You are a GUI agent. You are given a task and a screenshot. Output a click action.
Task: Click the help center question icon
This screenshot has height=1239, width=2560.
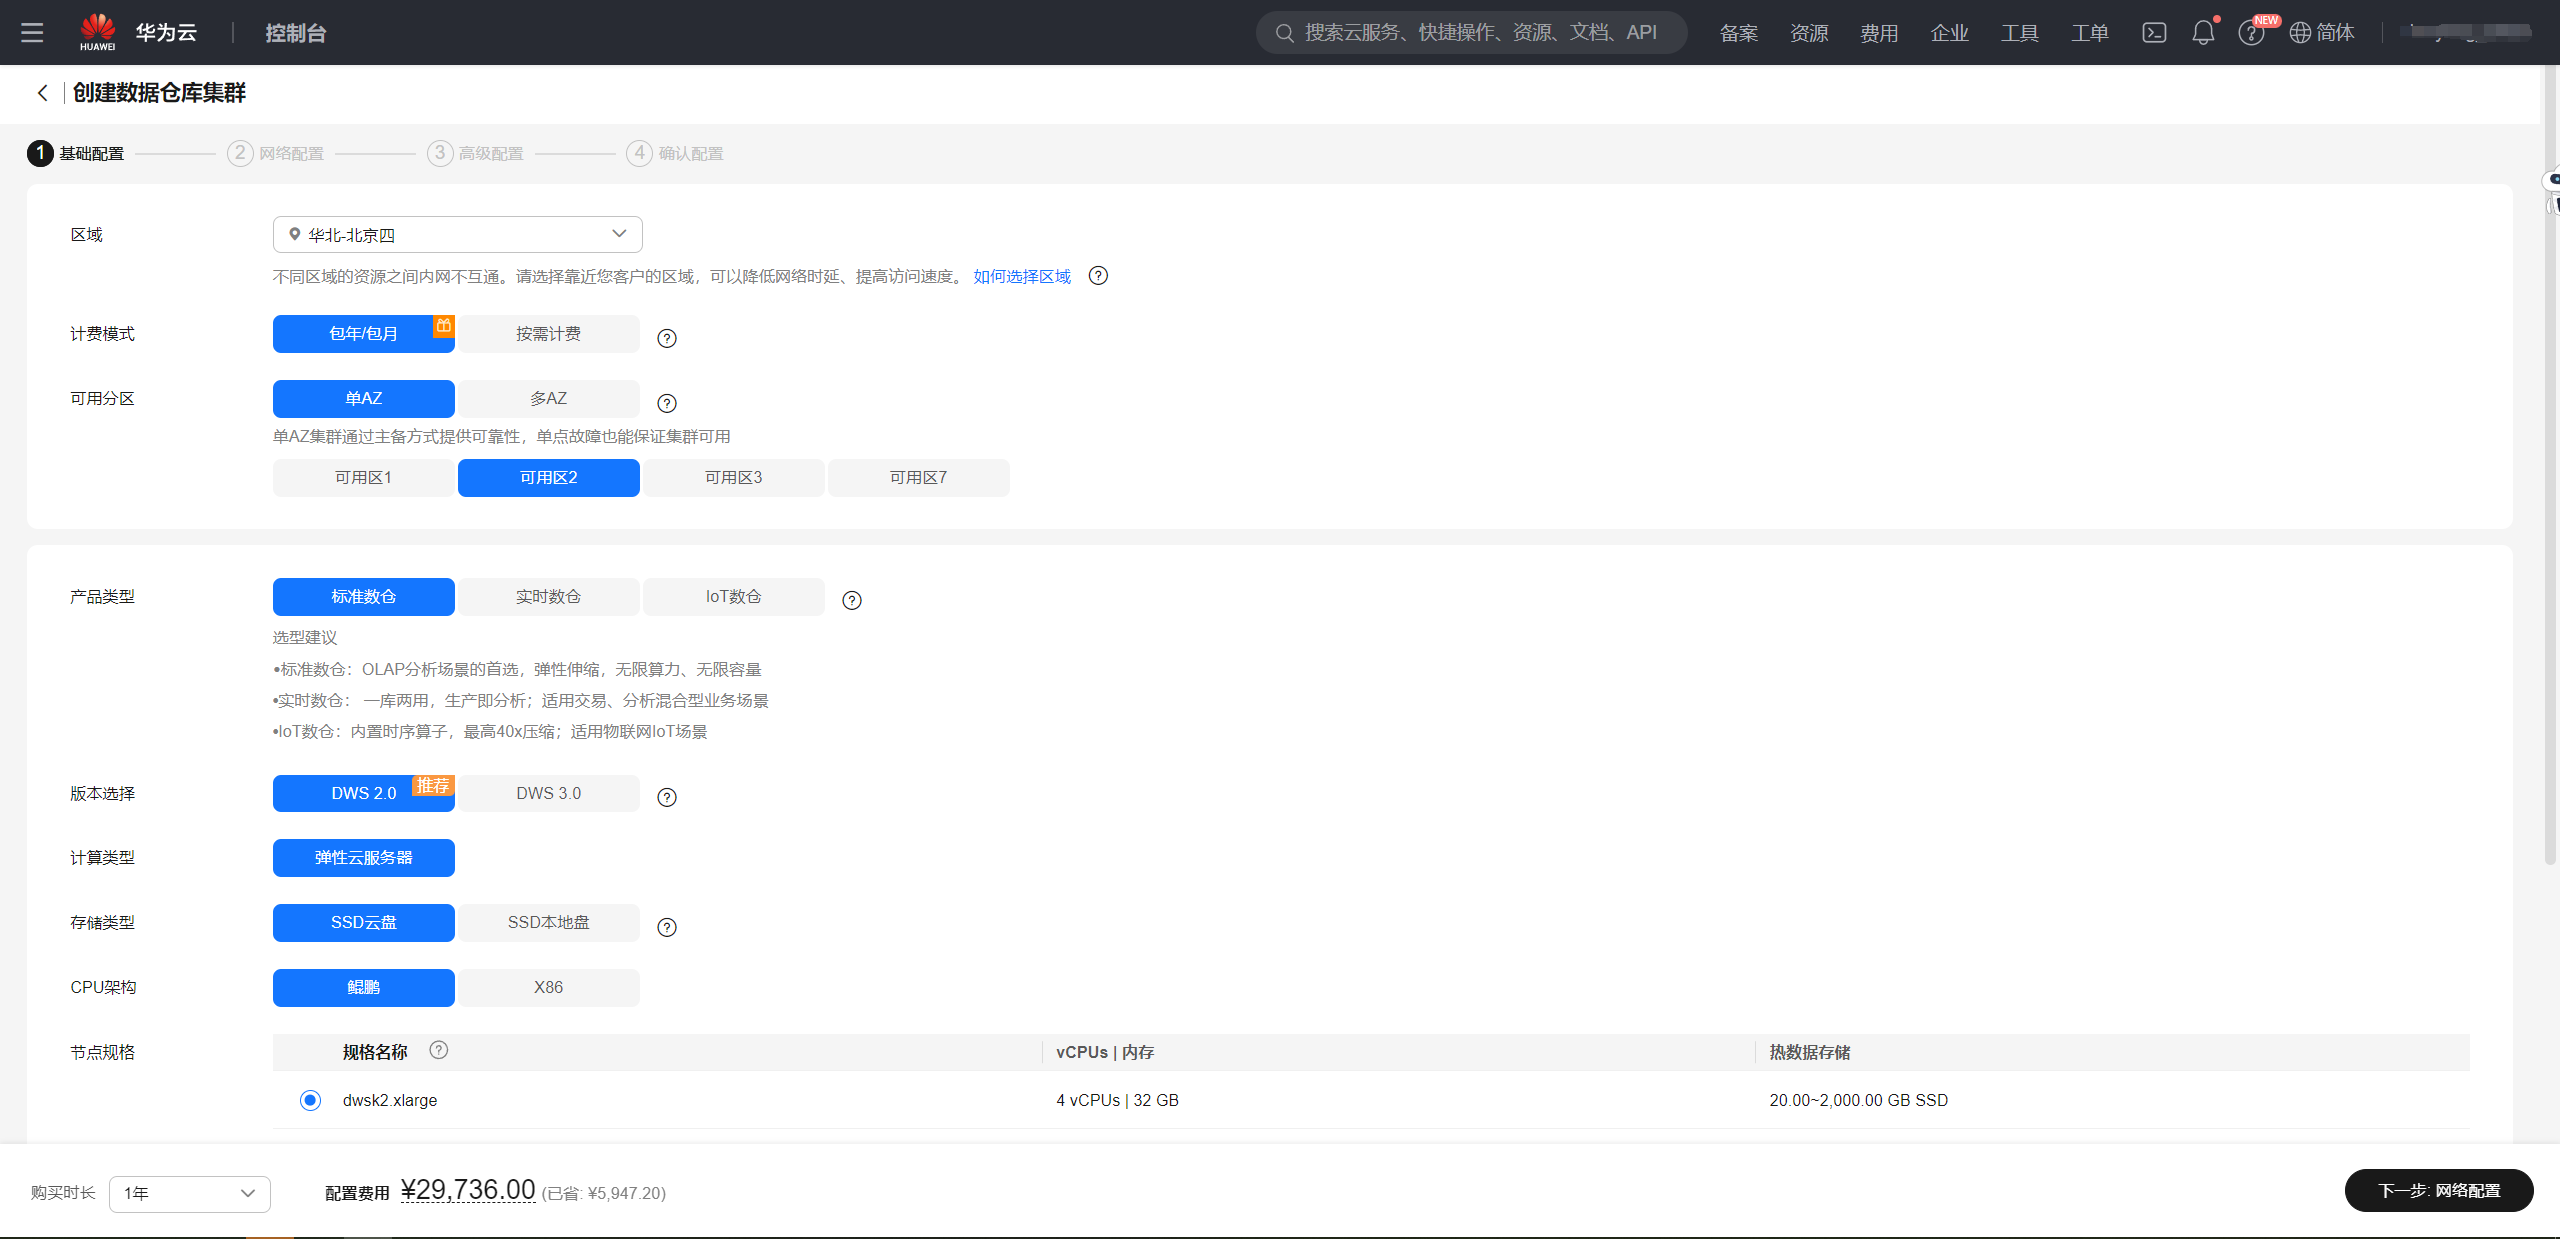pos(2251,33)
